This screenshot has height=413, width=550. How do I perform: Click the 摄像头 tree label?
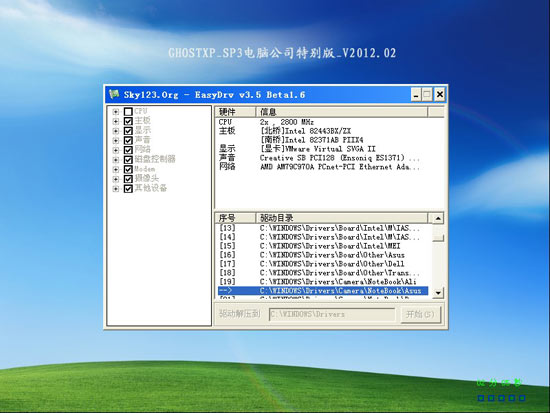pyautogui.click(x=147, y=179)
